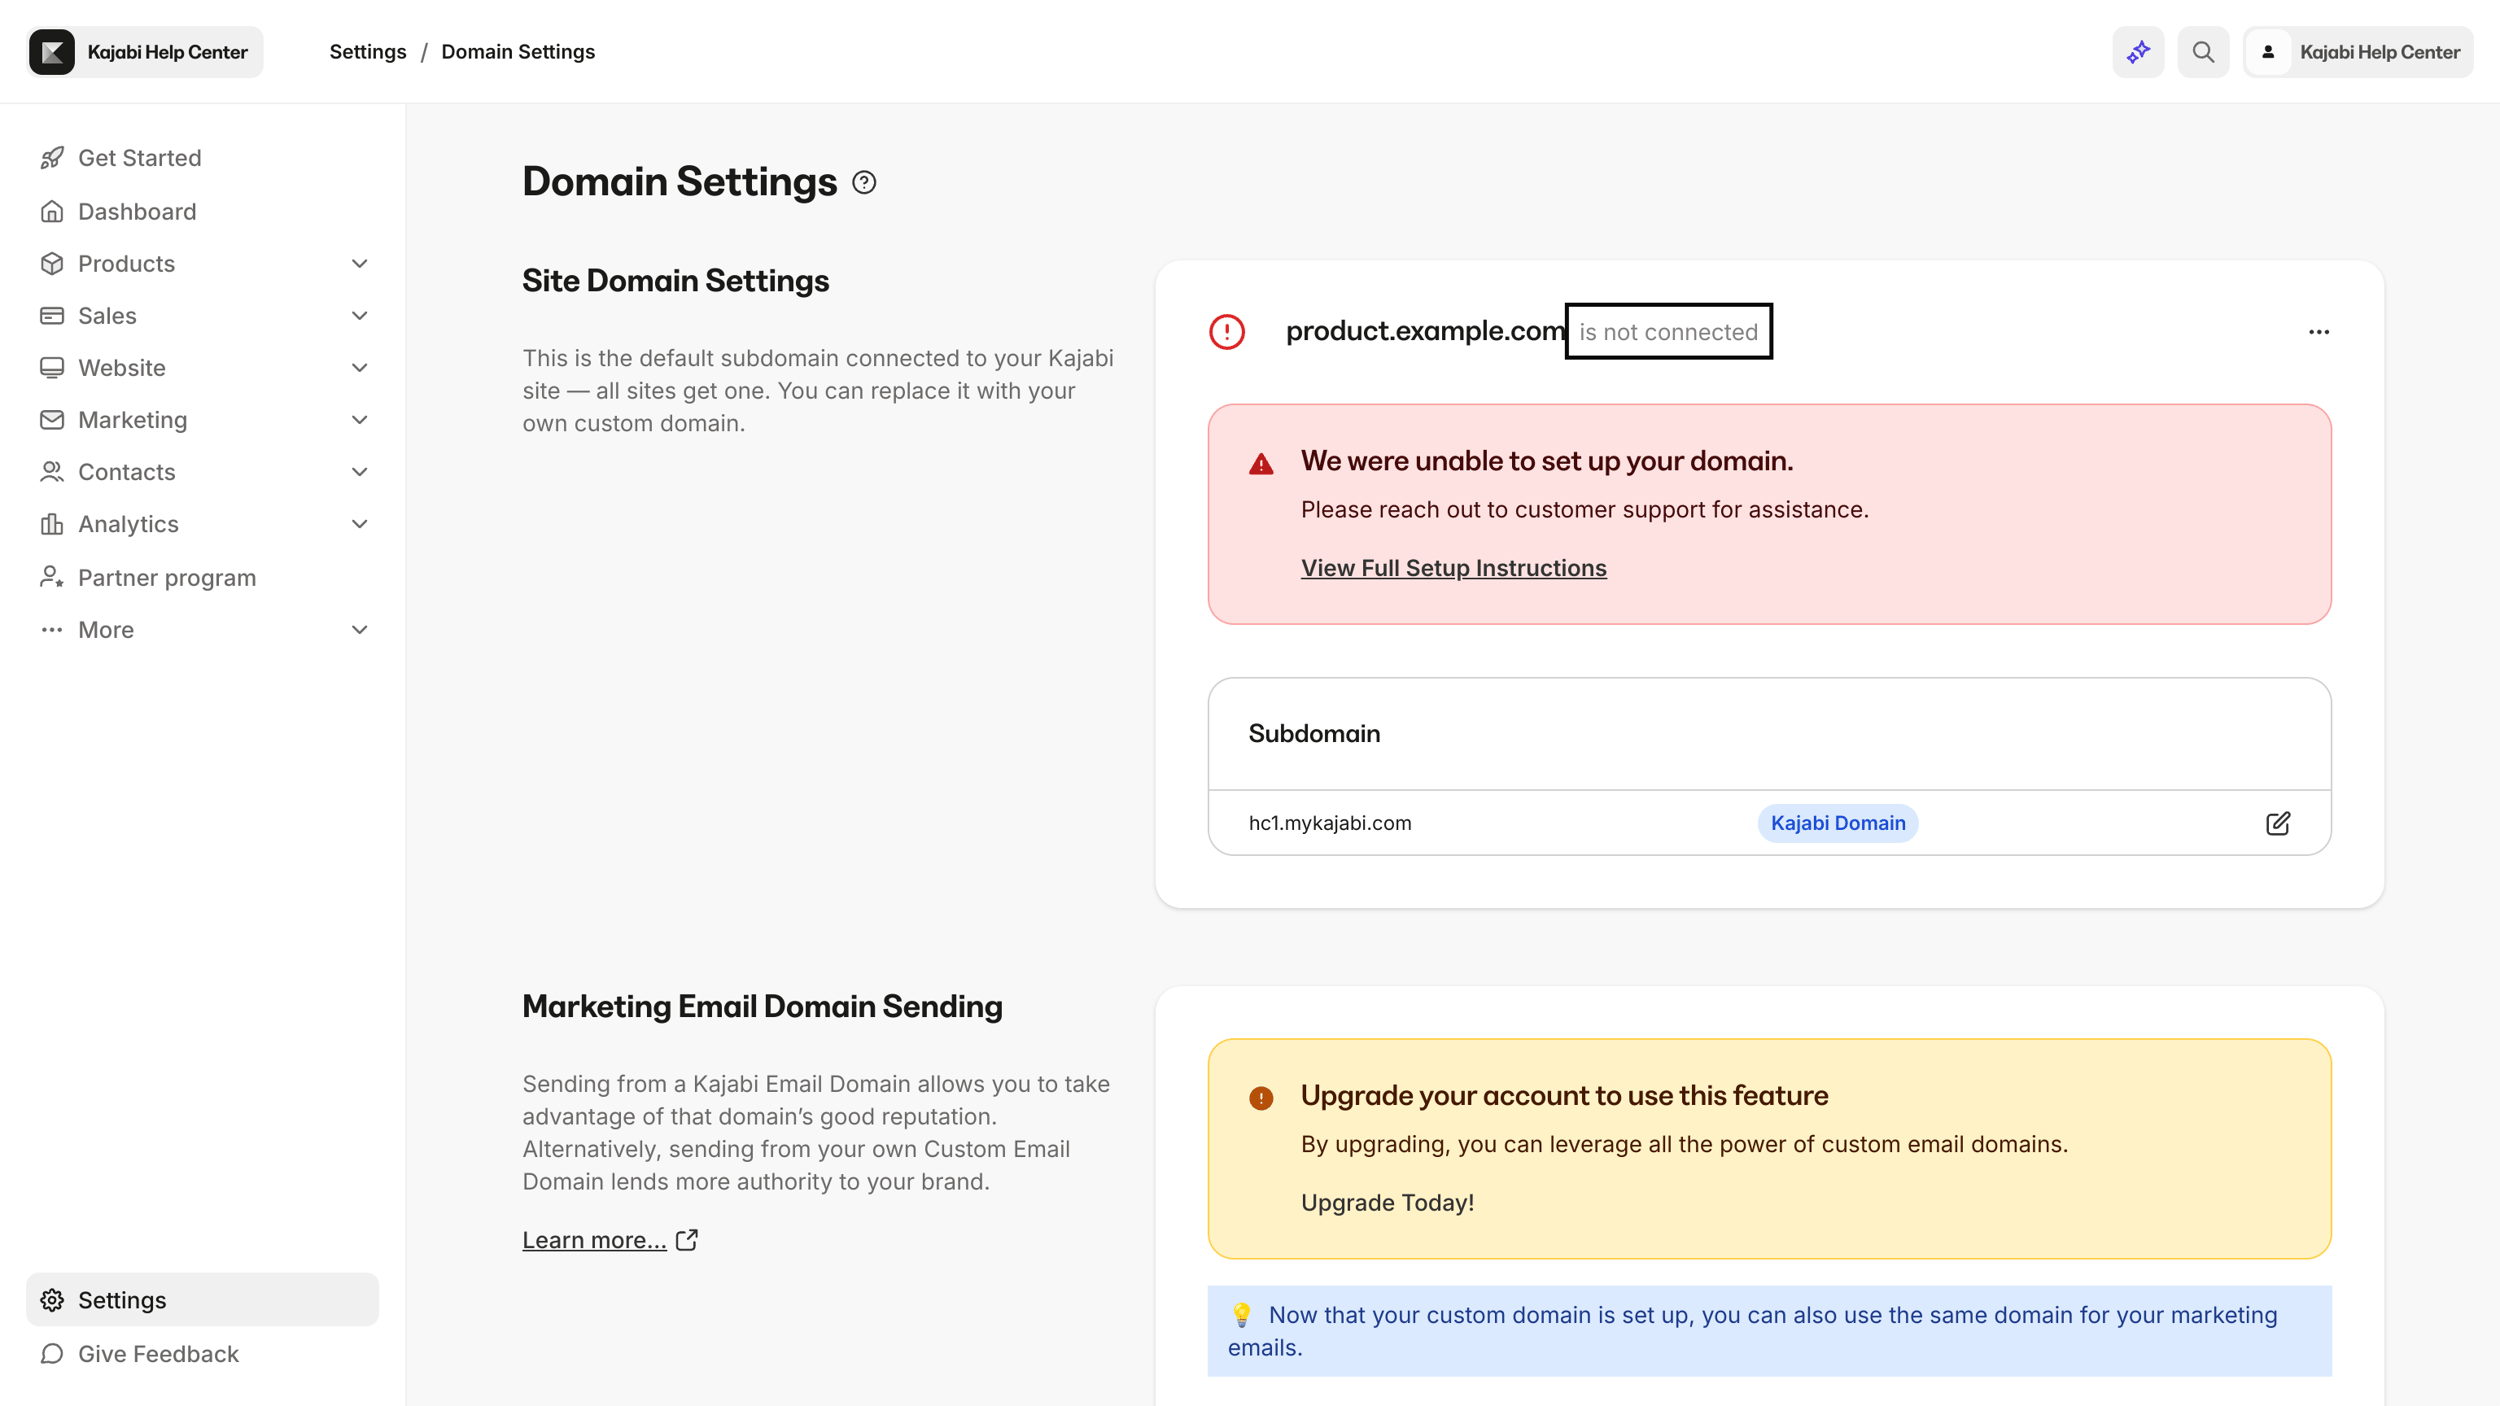
Task: Click the user avatar icon
Action: click(x=2268, y=52)
